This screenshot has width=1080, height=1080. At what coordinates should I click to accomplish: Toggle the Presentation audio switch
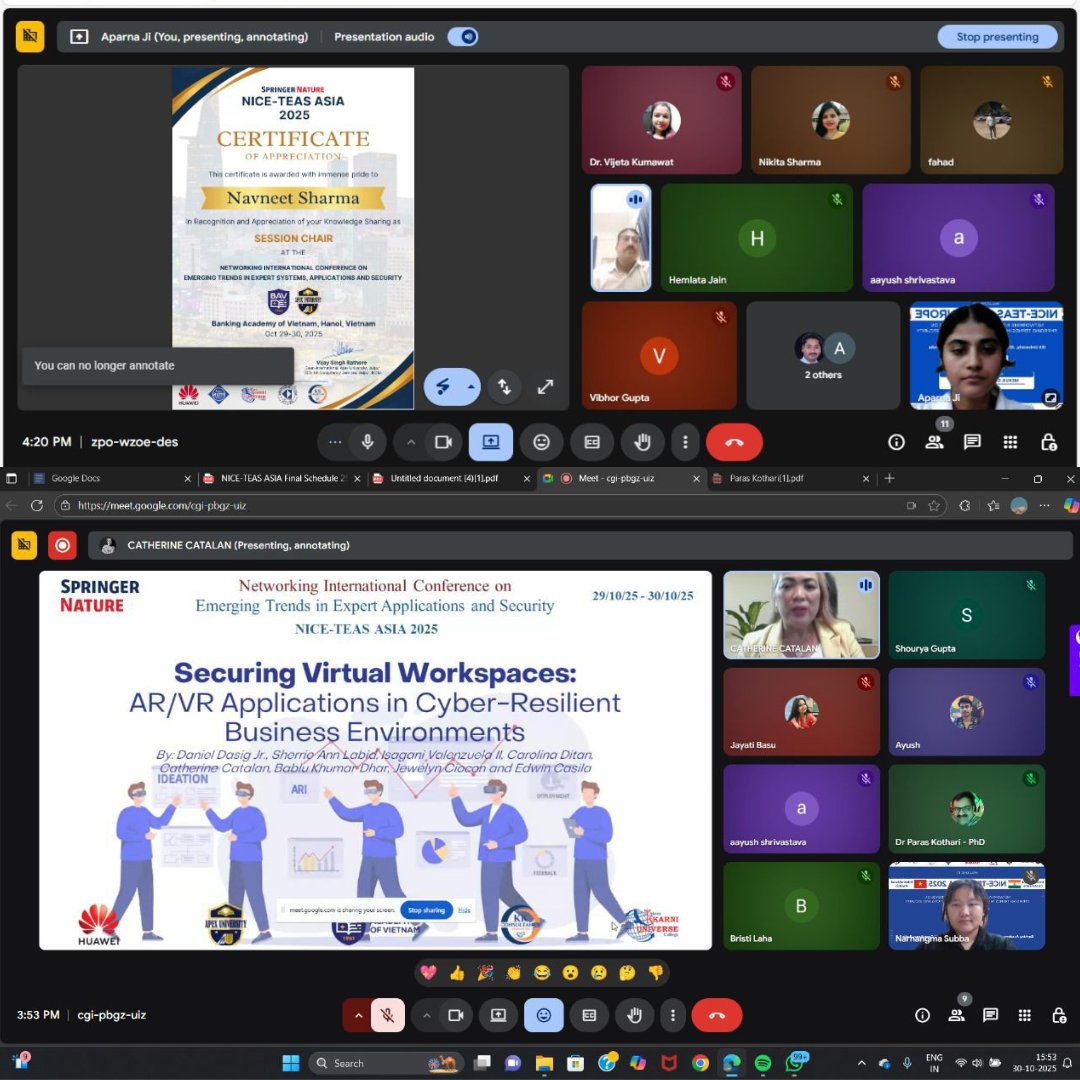tap(463, 37)
